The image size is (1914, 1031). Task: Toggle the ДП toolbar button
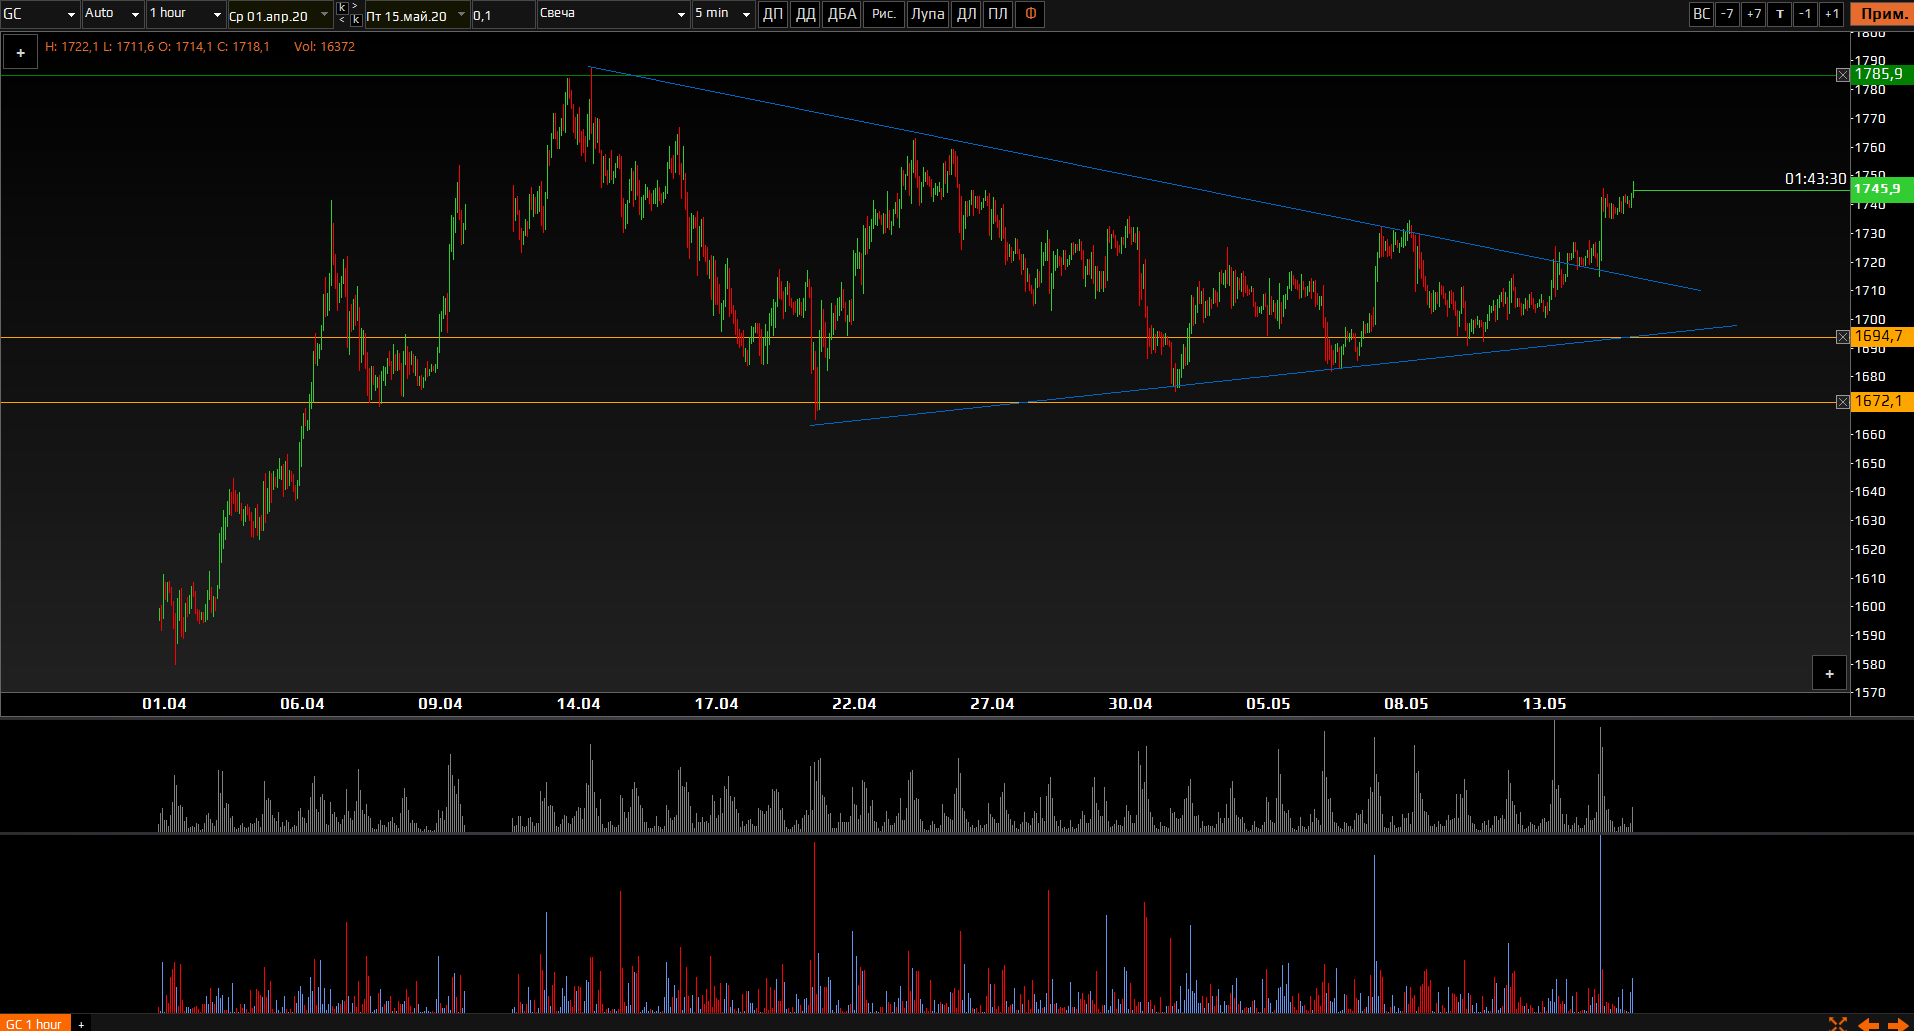(x=773, y=14)
